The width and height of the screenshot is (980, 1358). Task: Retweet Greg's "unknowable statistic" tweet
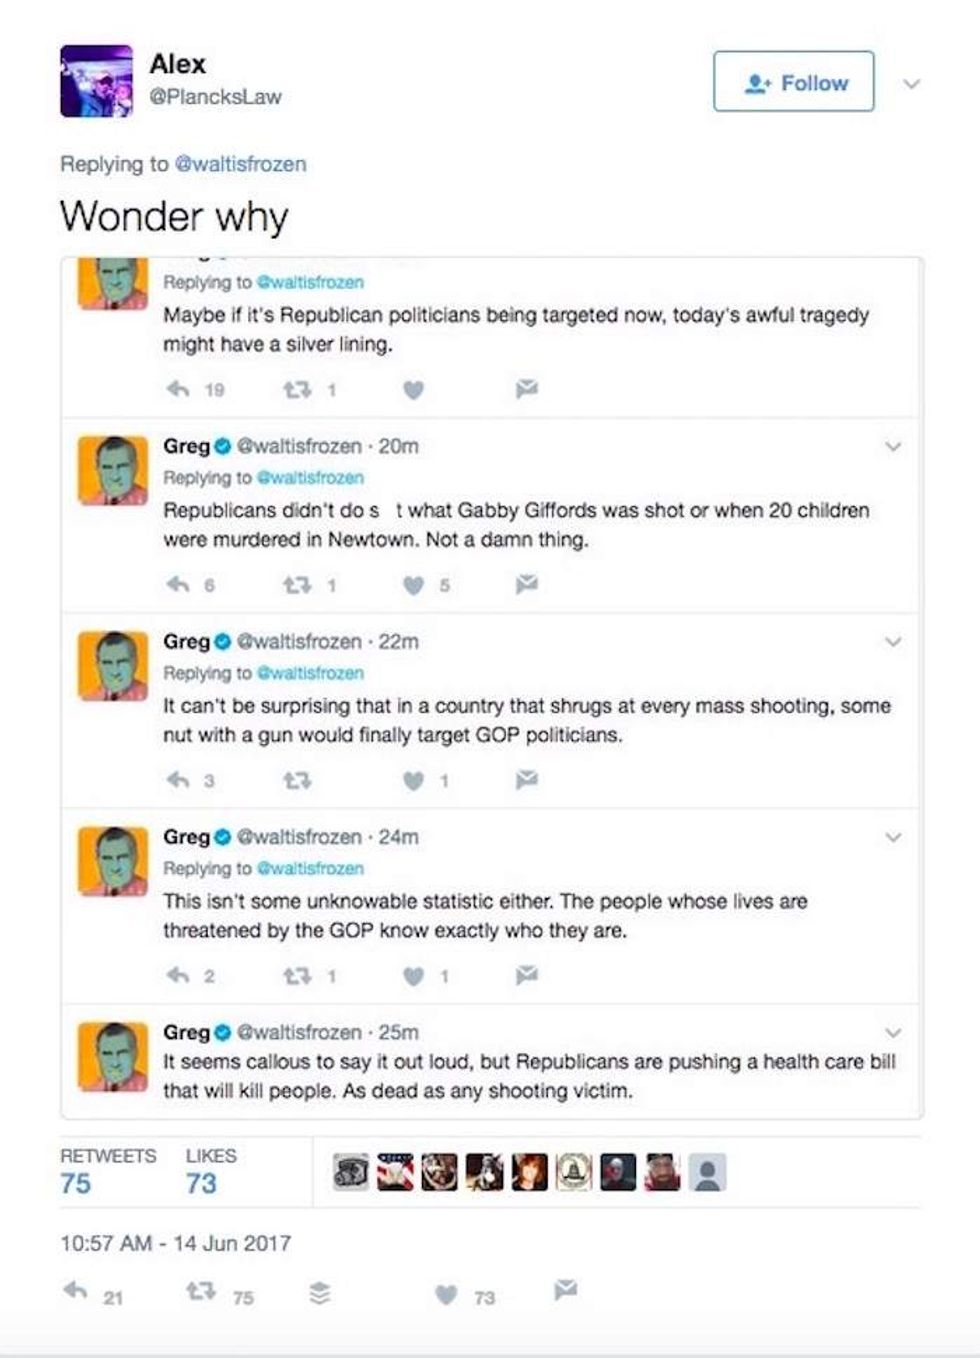296,975
